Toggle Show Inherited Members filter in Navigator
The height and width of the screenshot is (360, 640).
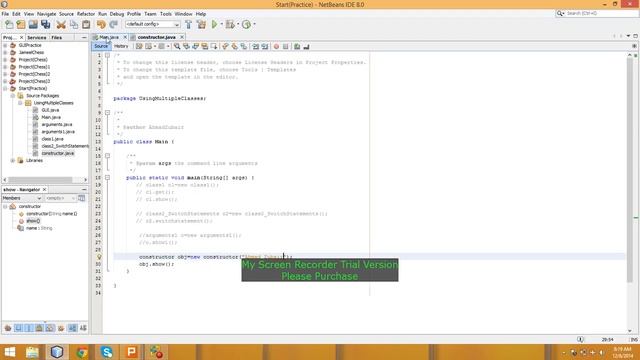tap(8, 328)
